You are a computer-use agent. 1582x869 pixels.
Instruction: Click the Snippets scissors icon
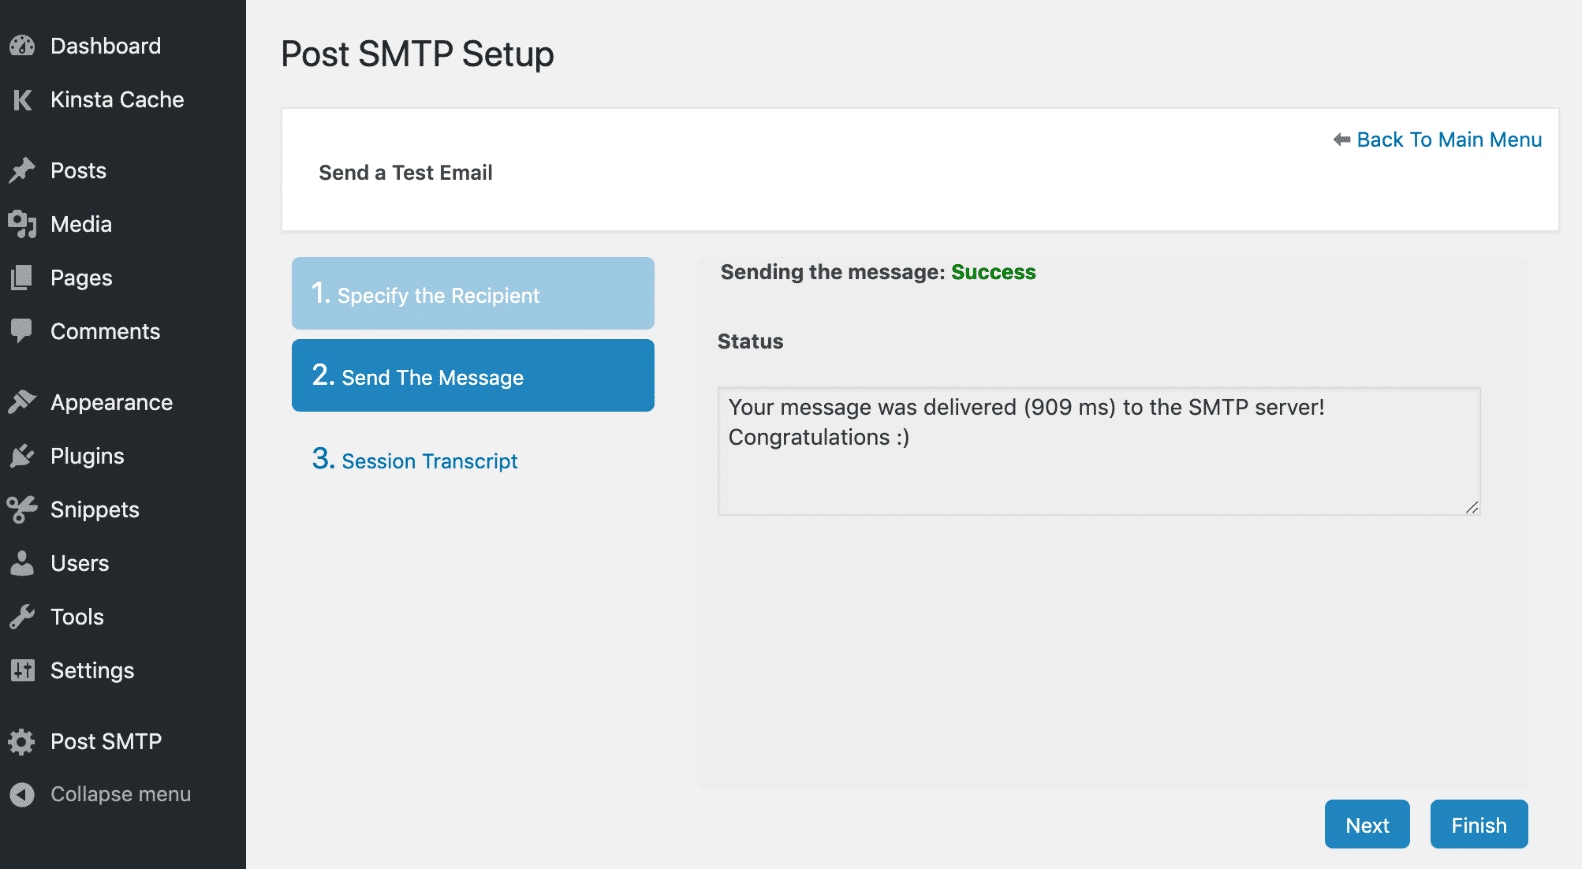tap(22, 510)
